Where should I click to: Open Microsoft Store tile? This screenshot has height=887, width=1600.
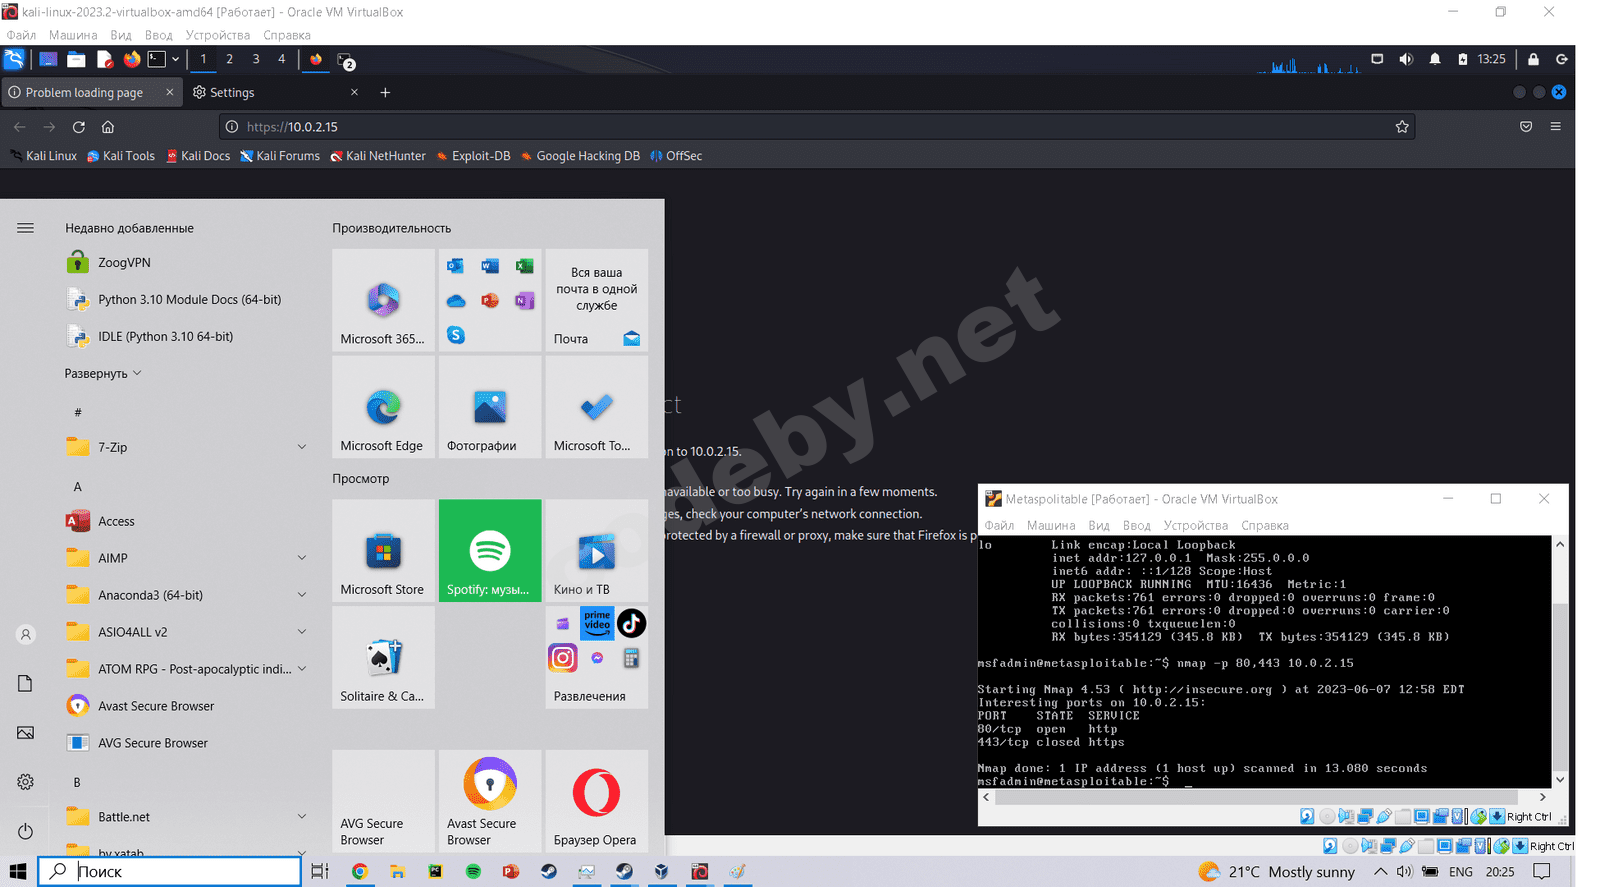[x=383, y=550]
